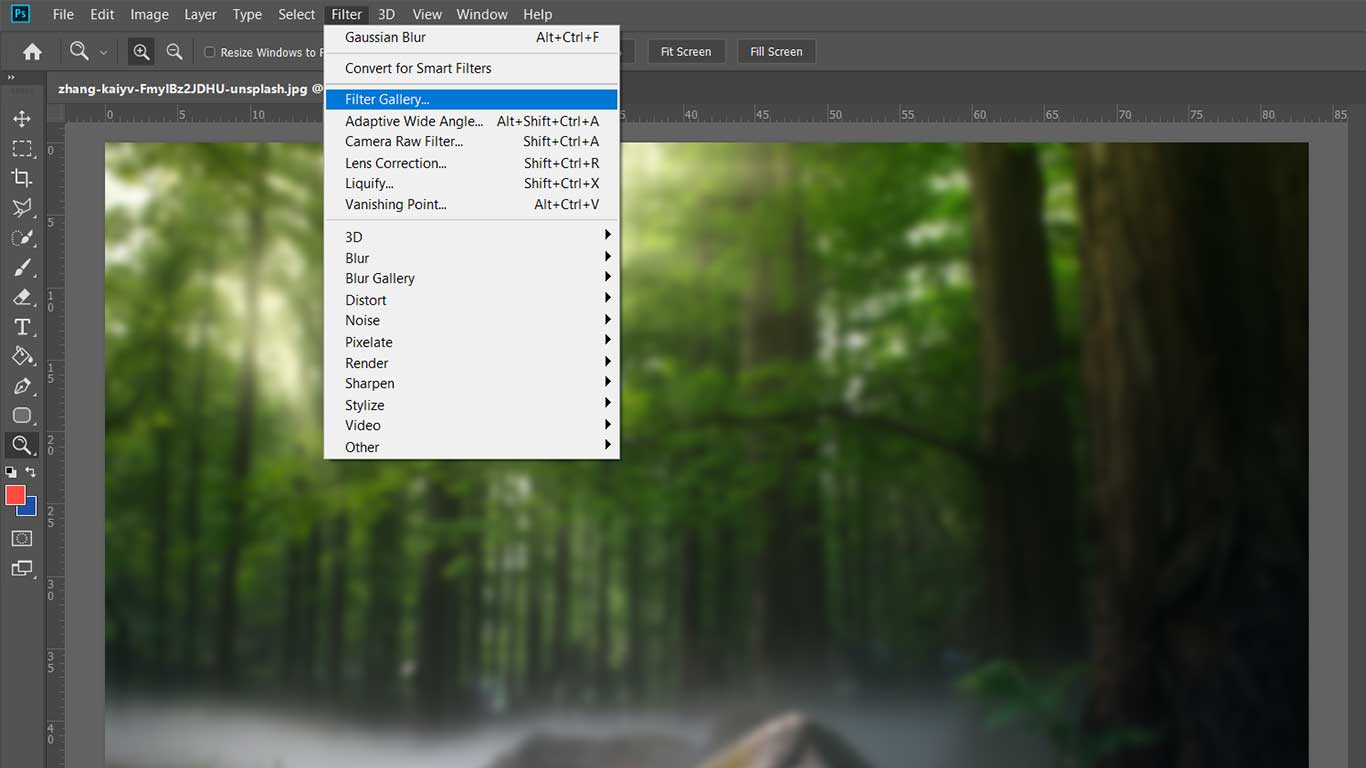Open the red foreground color swatch
This screenshot has height=768, width=1366.
(14, 494)
